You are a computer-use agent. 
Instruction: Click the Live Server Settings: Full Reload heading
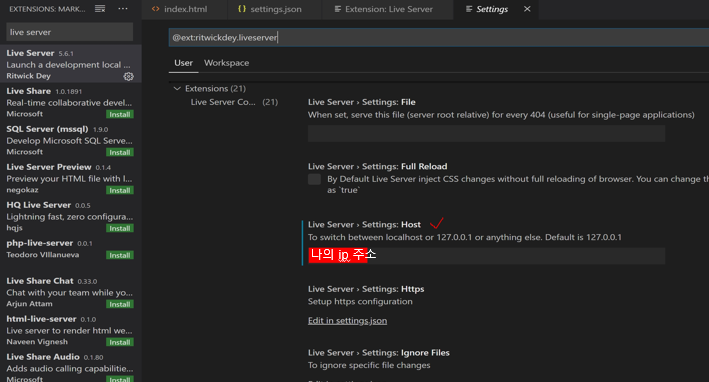point(378,166)
